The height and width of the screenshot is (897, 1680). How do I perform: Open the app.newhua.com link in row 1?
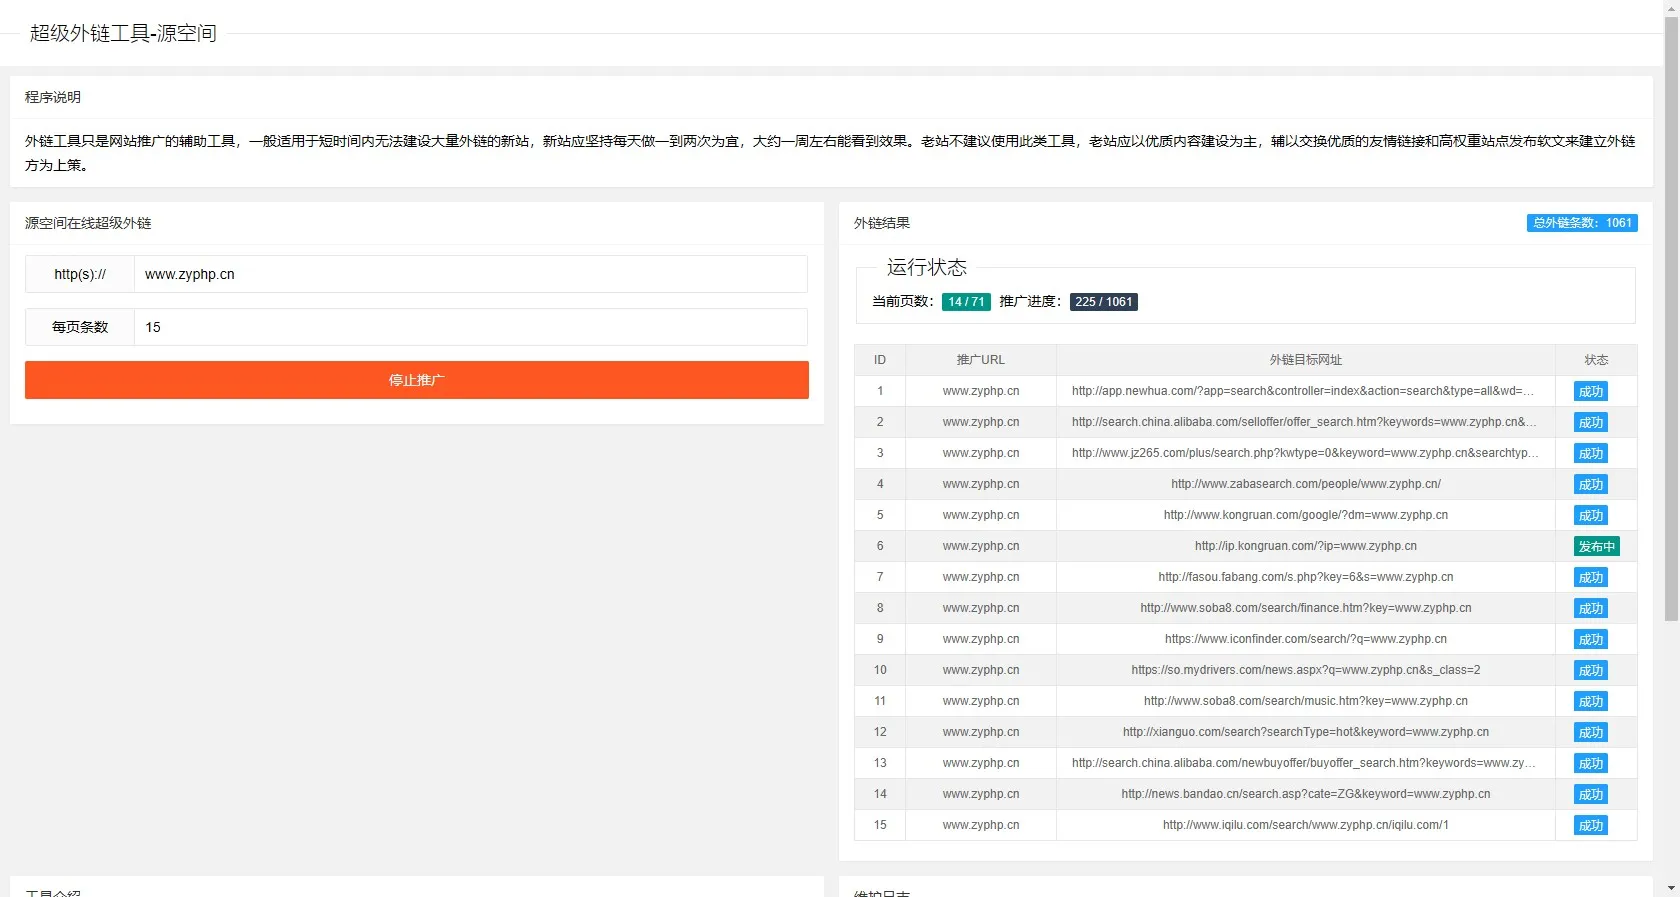[1305, 391]
